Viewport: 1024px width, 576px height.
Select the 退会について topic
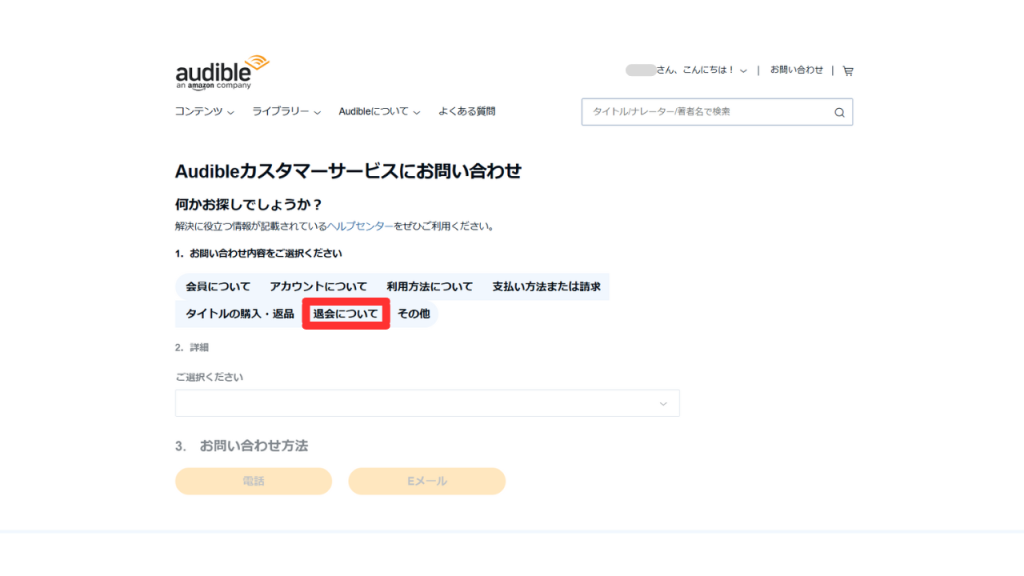click(x=345, y=314)
